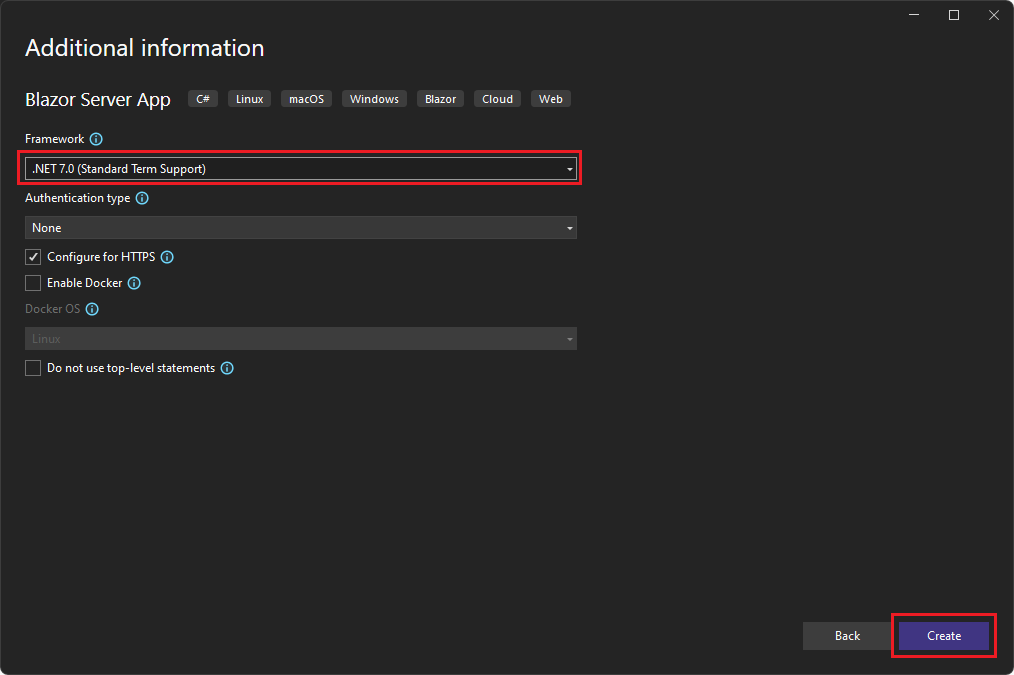Enable the Docker checkbox
The height and width of the screenshot is (675, 1014).
click(33, 283)
